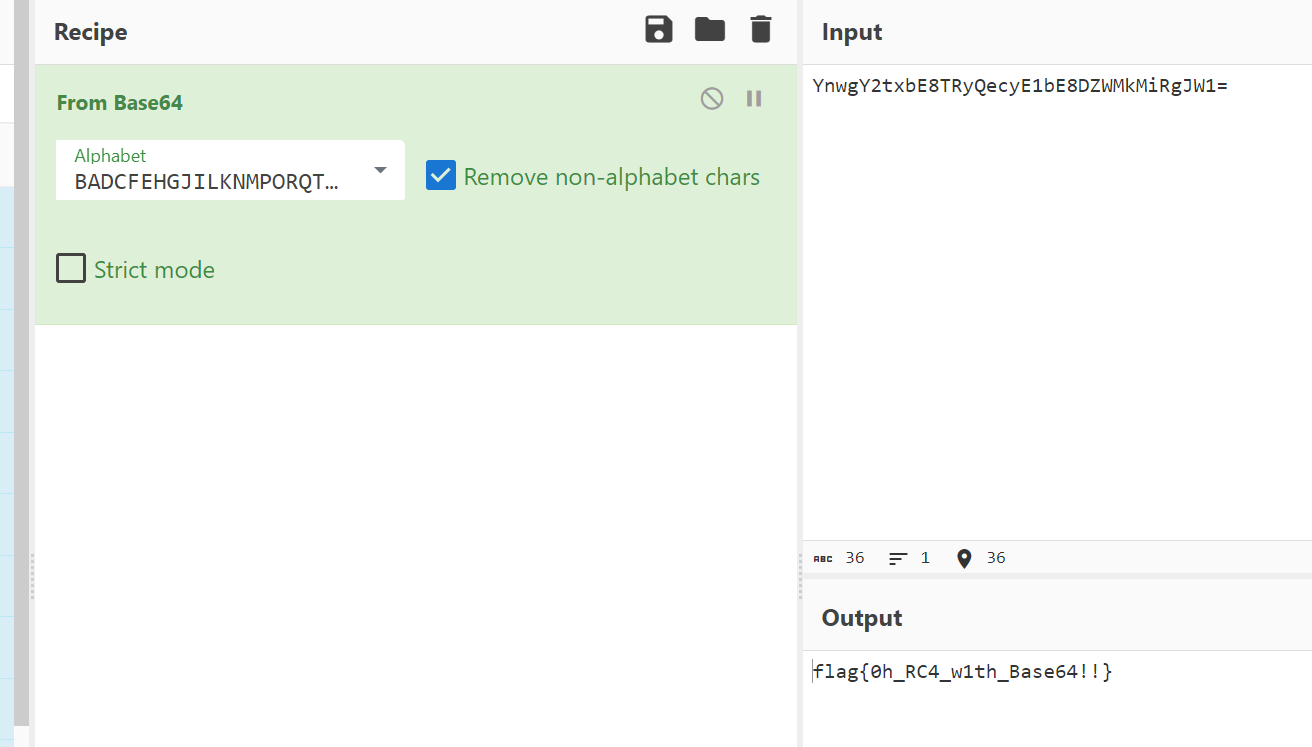
Task: Click inside the Base64 input text
Action: pos(1020,86)
